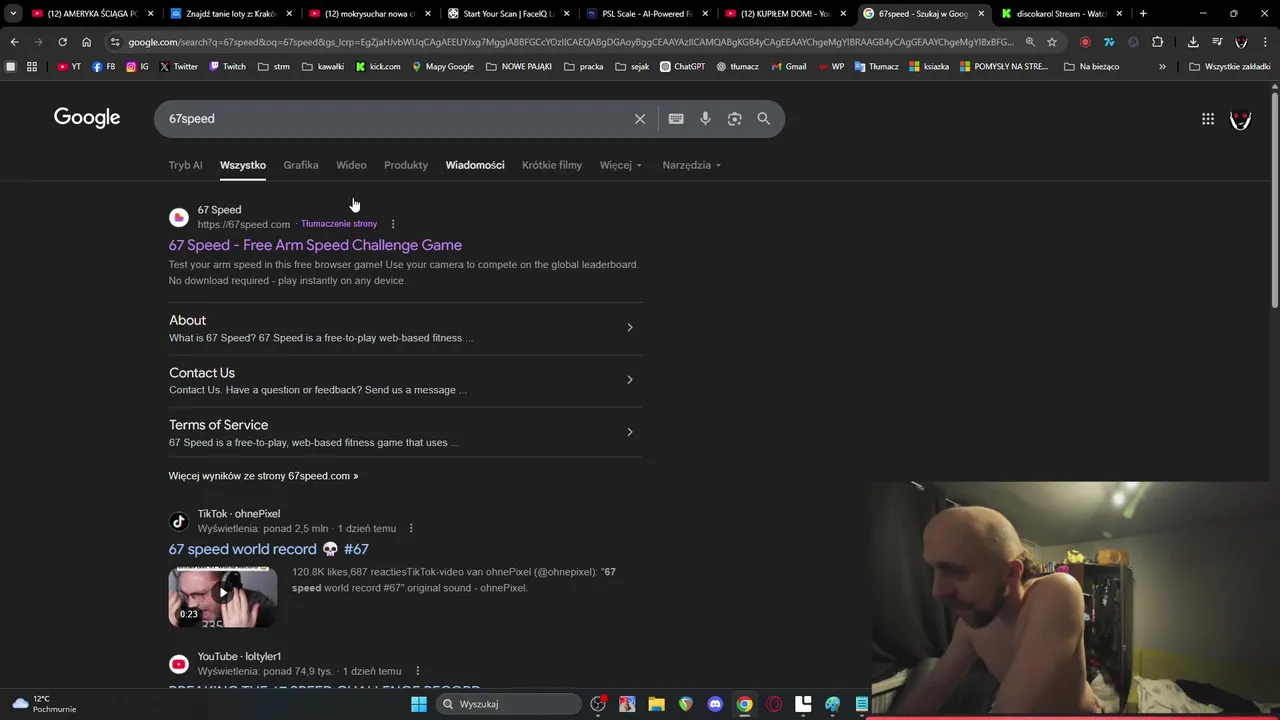Screen dimensions: 1280x720
Task: Open the Google account avatar
Action: pos(1240,119)
